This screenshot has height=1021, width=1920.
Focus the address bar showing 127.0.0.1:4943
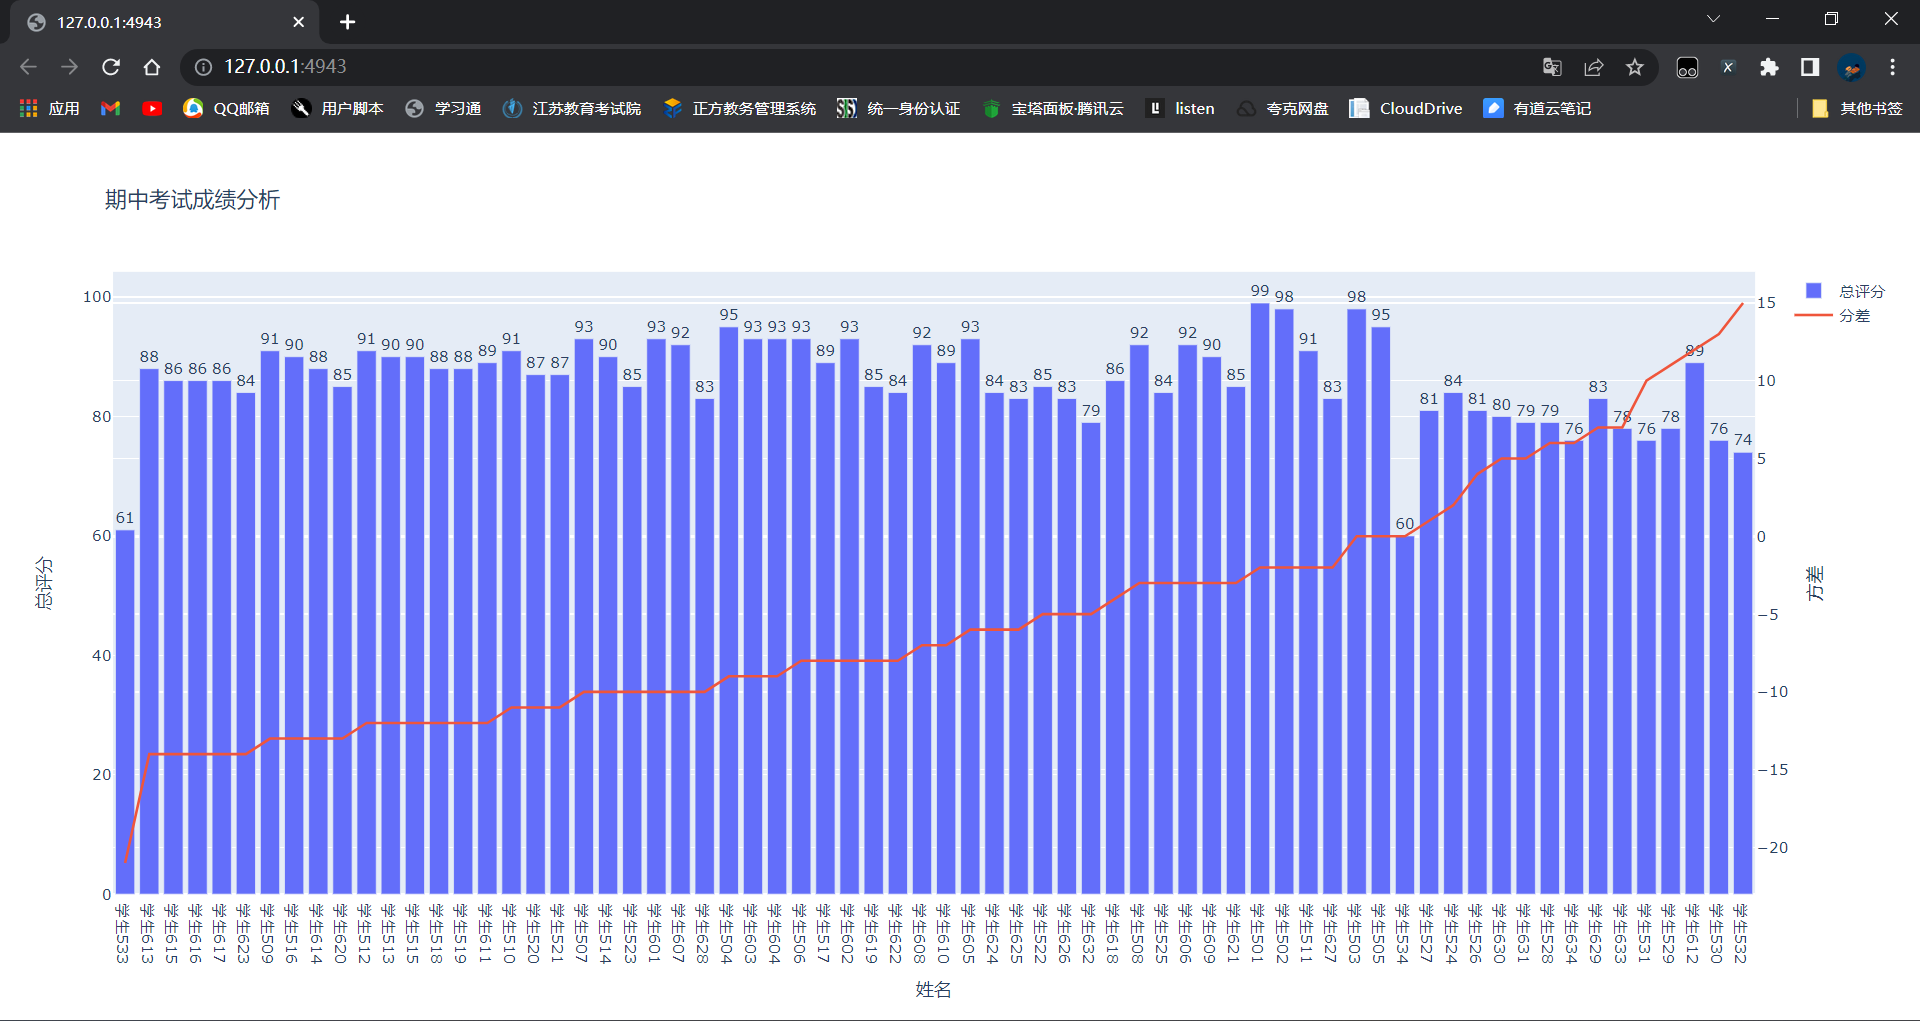[870, 67]
